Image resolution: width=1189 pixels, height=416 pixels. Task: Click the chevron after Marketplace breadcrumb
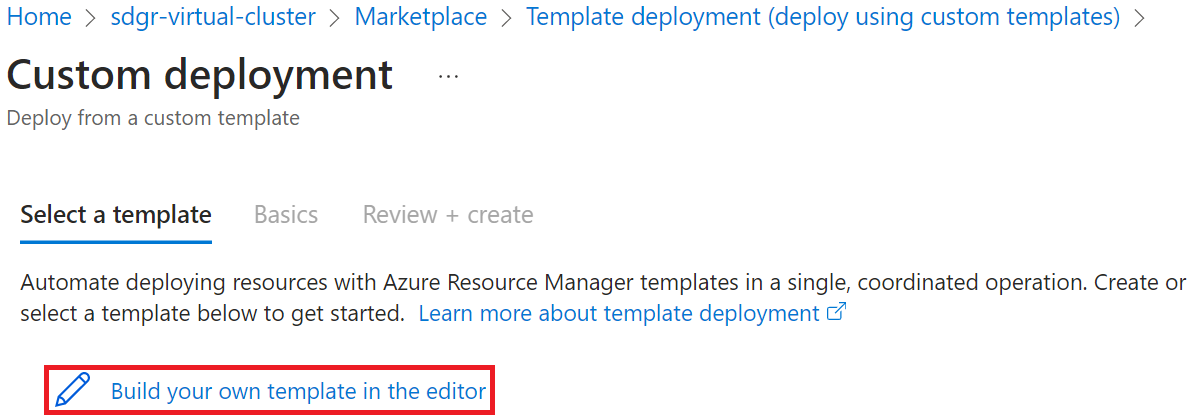pyautogui.click(x=507, y=17)
